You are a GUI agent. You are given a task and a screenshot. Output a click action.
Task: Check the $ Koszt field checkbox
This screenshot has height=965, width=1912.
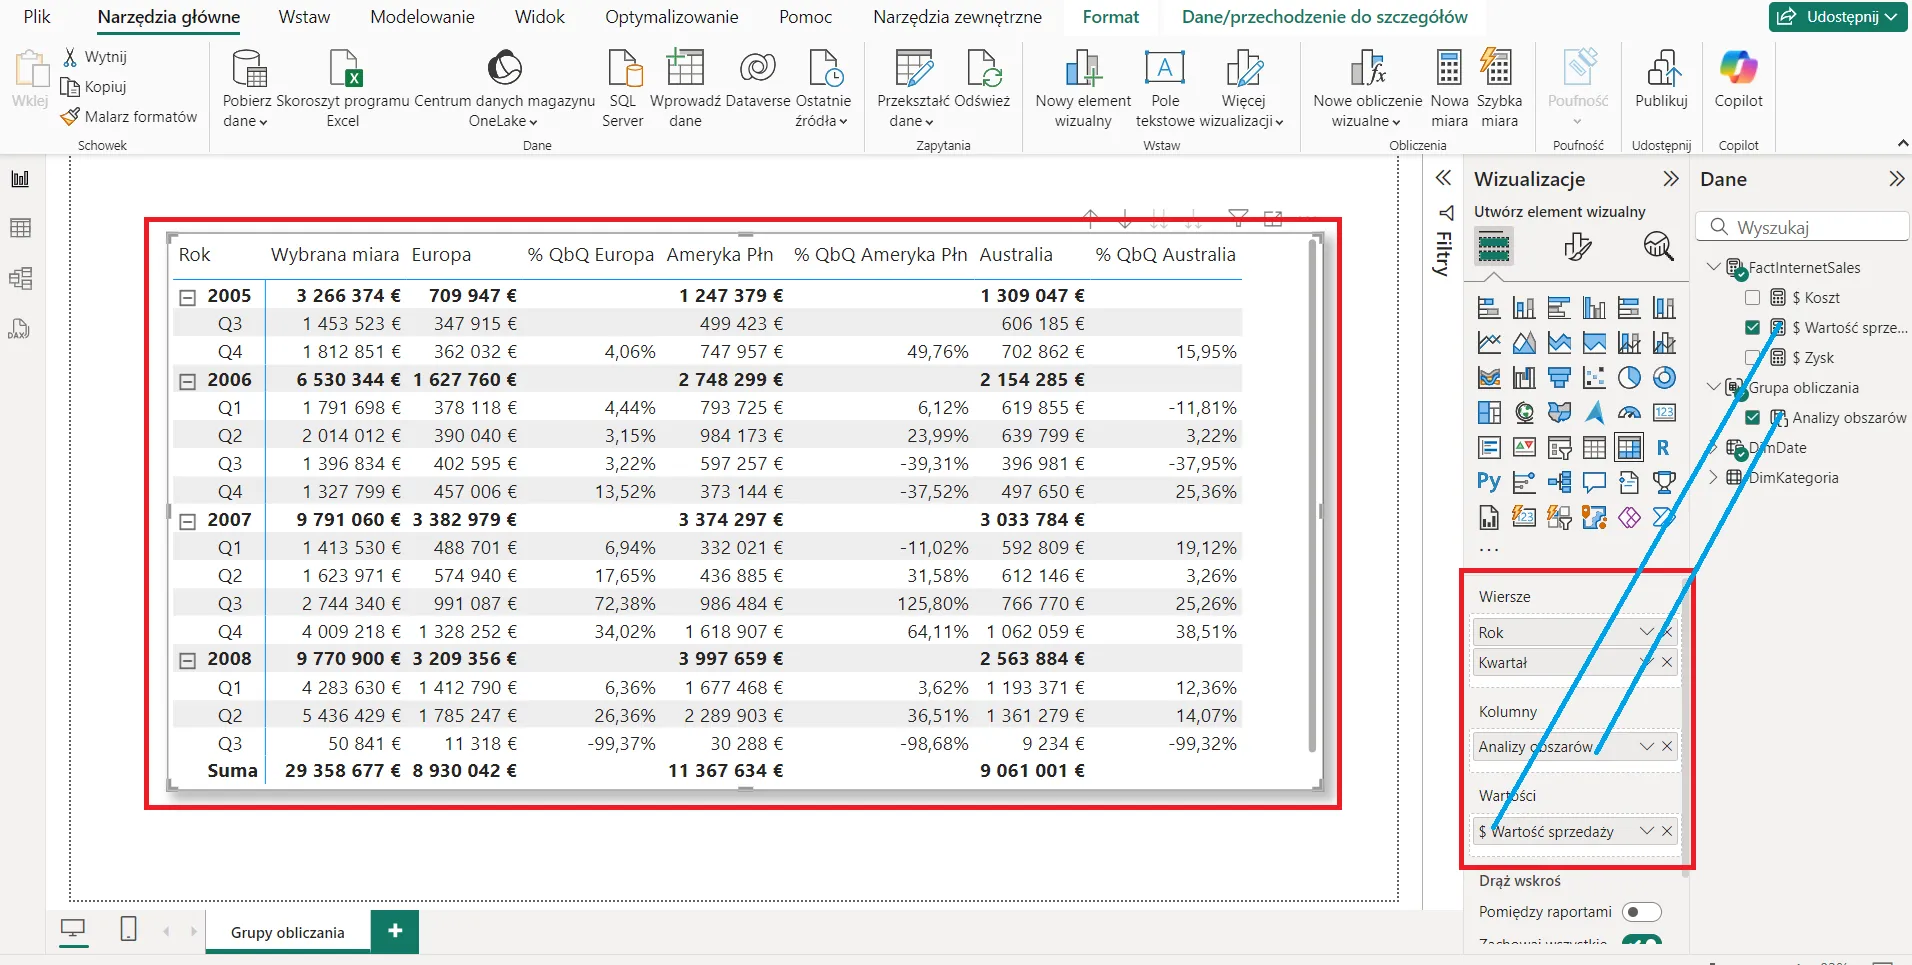[x=1752, y=298]
